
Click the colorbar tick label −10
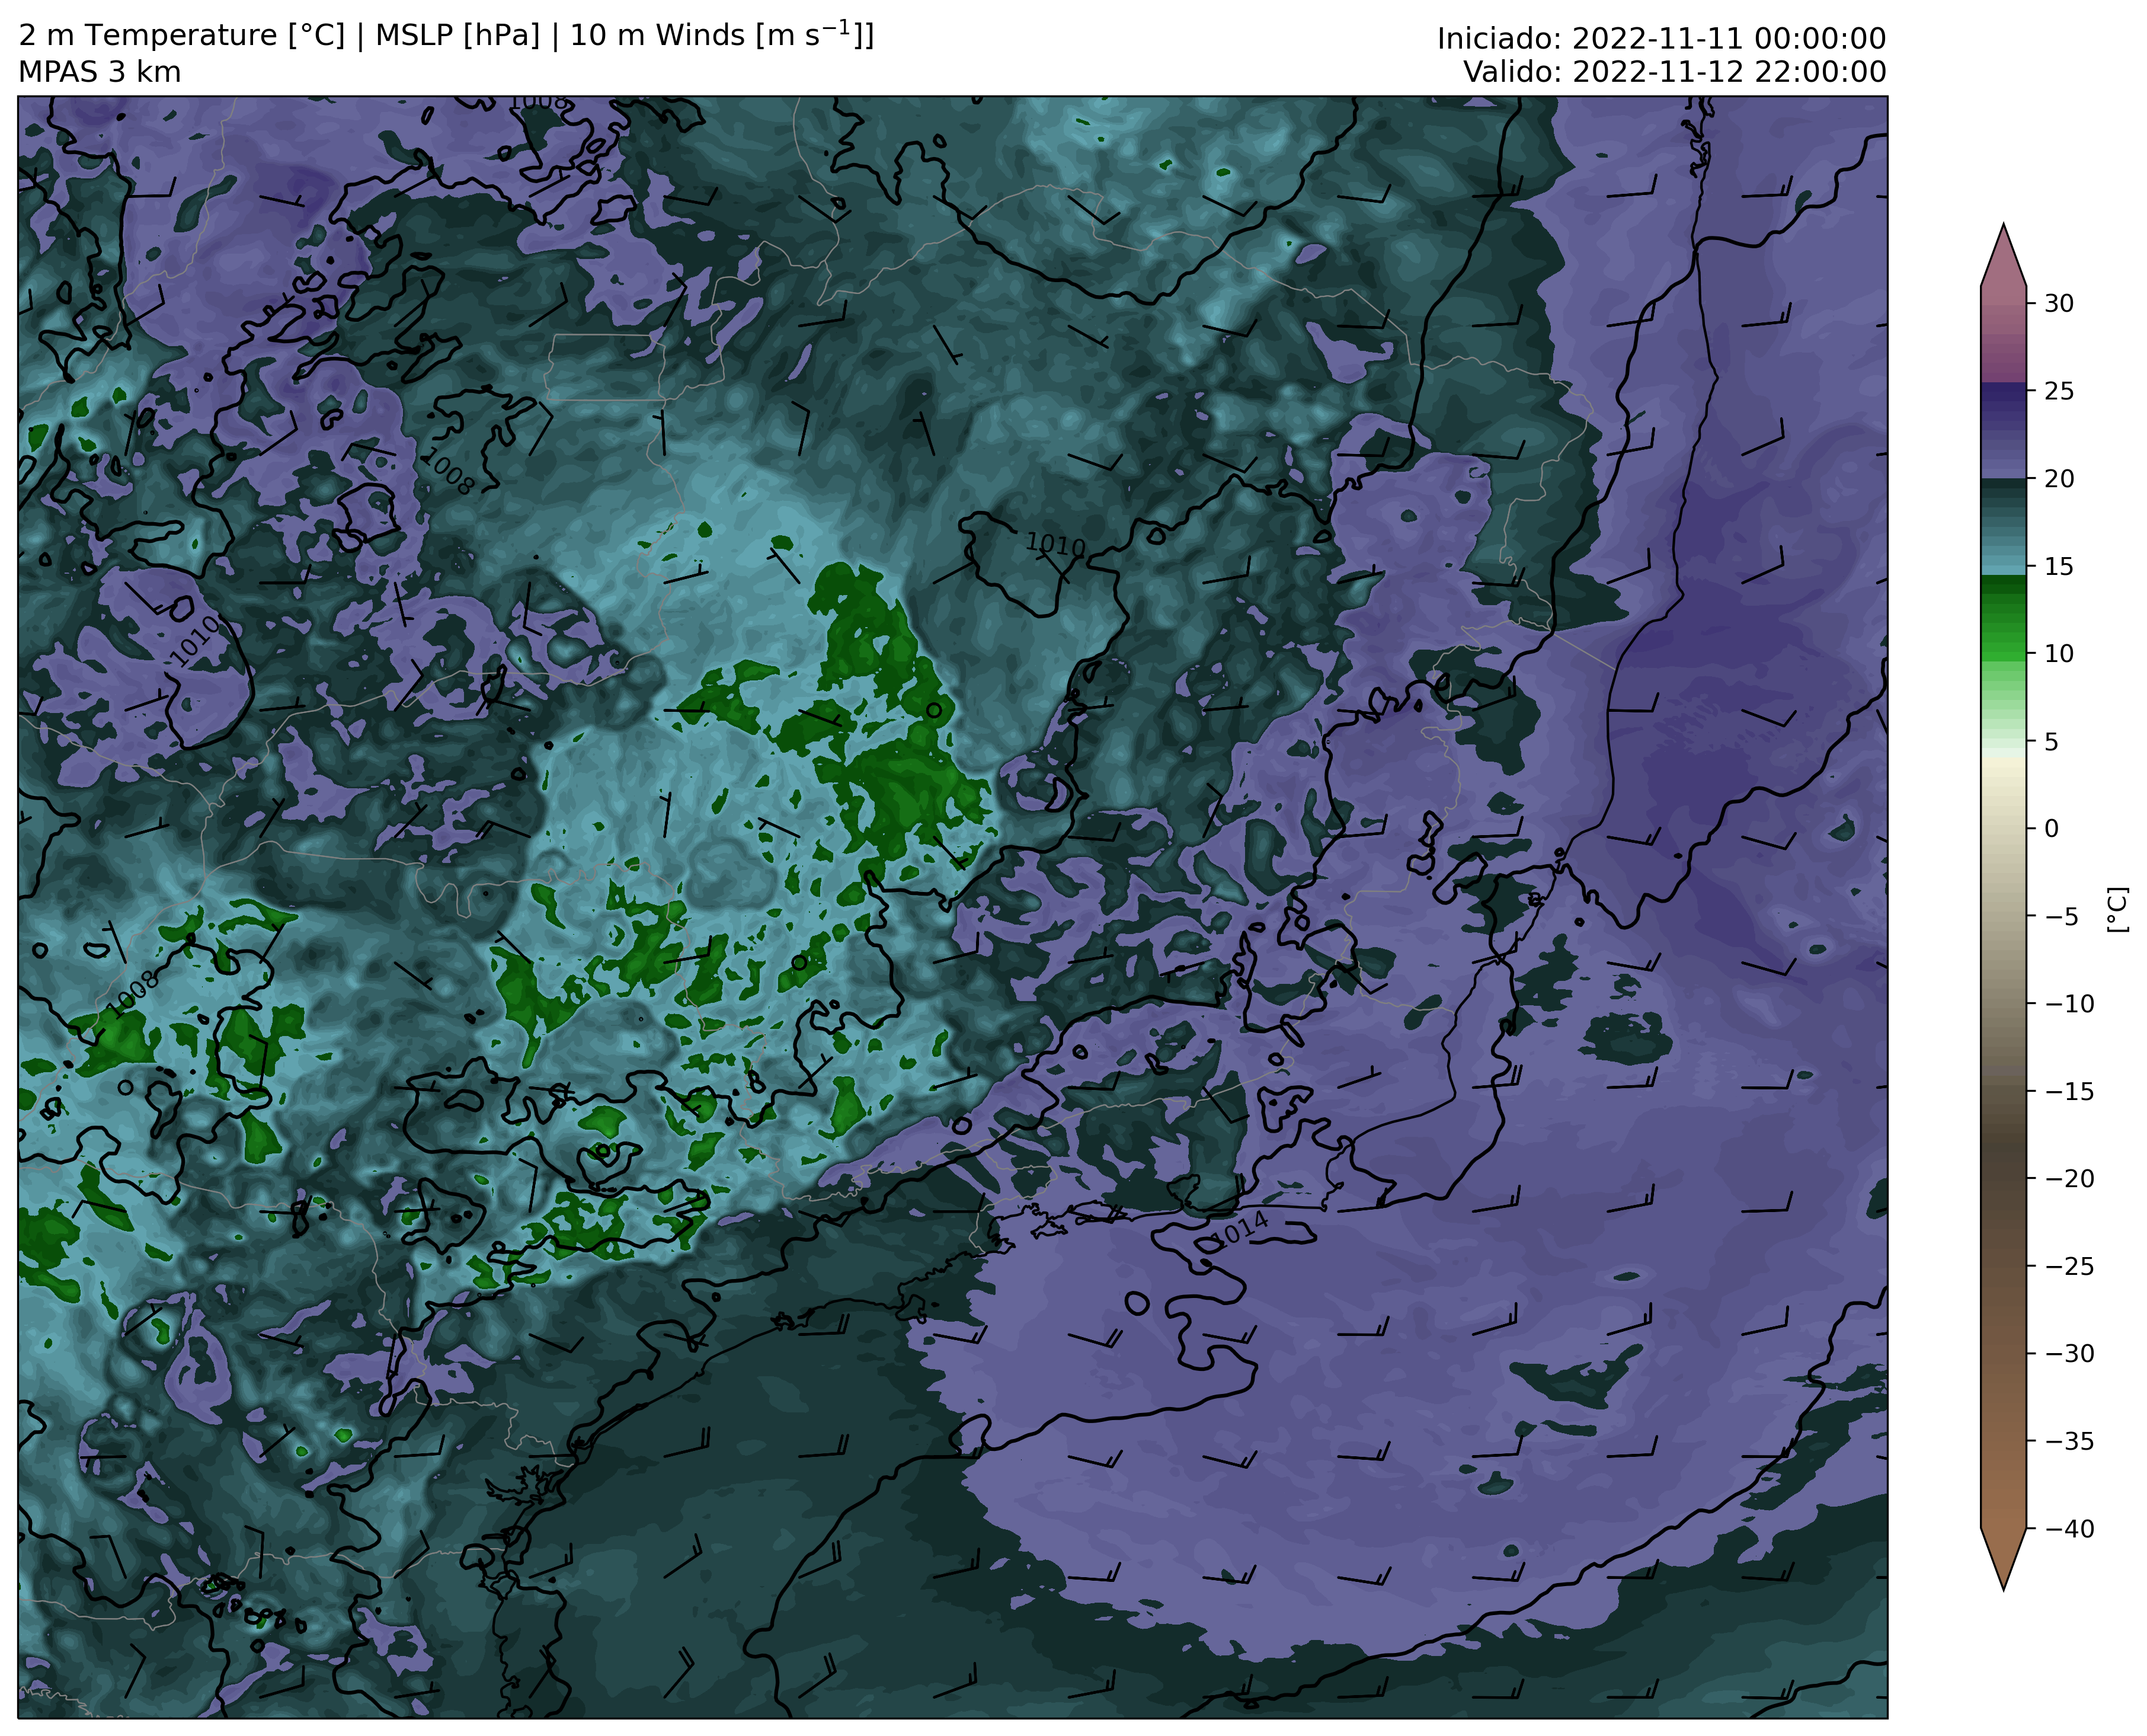point(2068,1003)
